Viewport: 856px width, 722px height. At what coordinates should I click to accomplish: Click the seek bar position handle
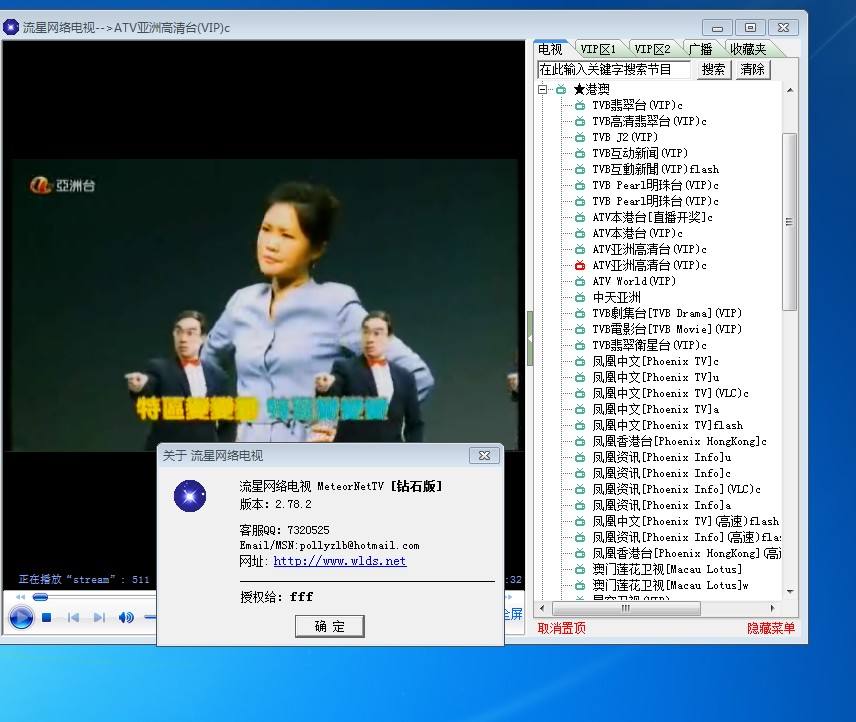40,597
